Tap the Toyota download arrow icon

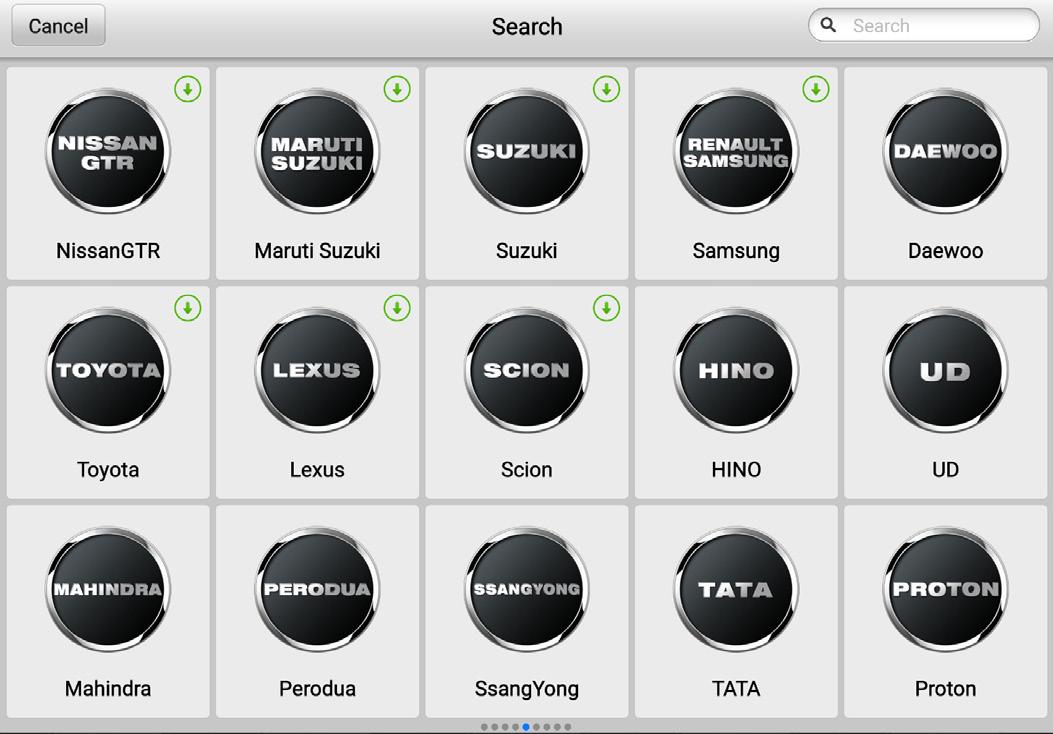pos(188,308)
